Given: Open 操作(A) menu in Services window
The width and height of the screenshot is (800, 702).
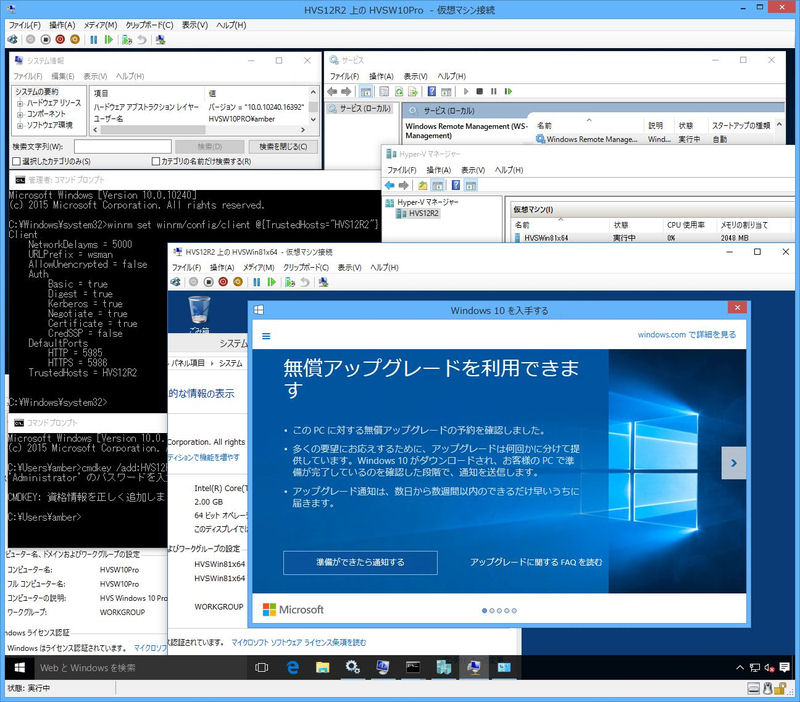Looking at the screenshot, I should (382, 76).
